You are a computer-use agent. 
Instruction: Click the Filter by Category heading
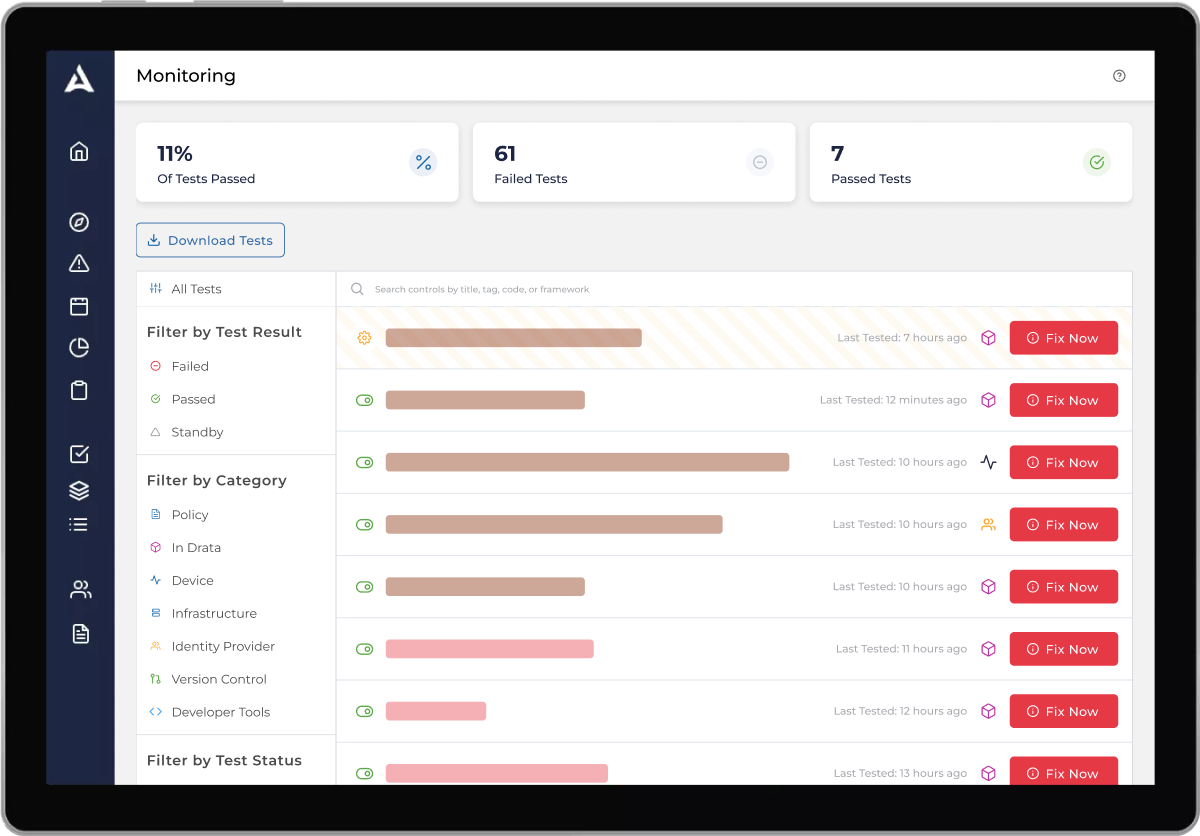point(217,480)
